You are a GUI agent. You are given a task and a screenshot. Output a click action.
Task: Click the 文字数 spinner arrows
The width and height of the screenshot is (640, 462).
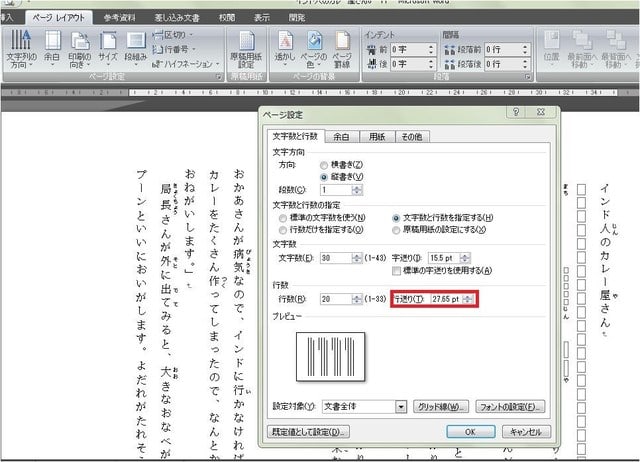[357, 258]
